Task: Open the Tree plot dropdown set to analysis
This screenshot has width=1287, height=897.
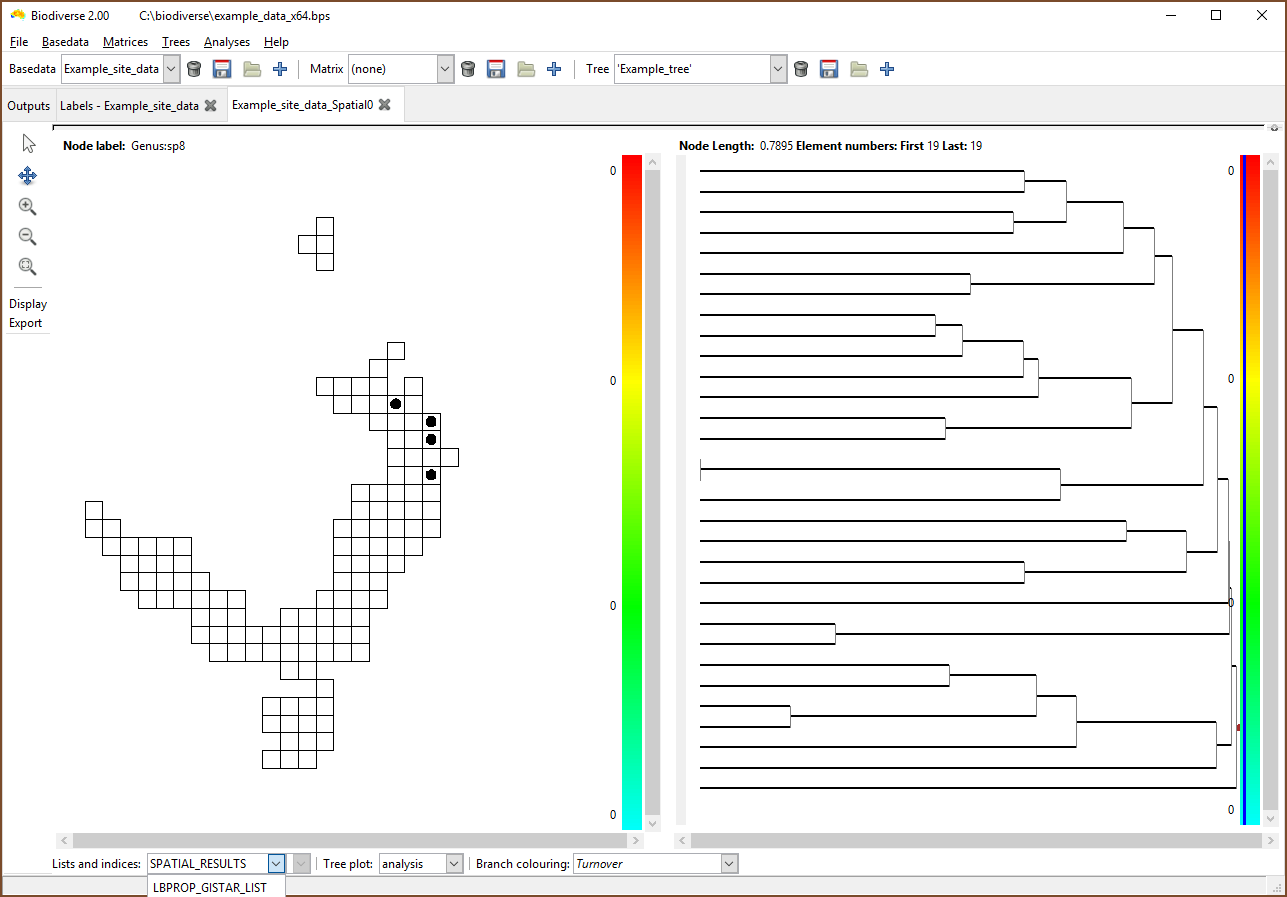Action: pyautogui.click(x=455, y=863)
